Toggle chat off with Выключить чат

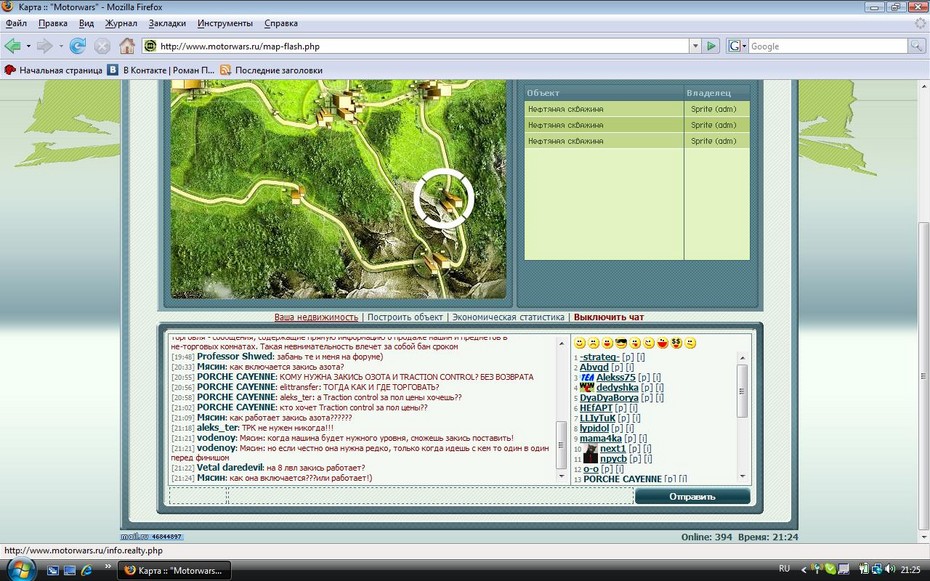coord(609,317)
